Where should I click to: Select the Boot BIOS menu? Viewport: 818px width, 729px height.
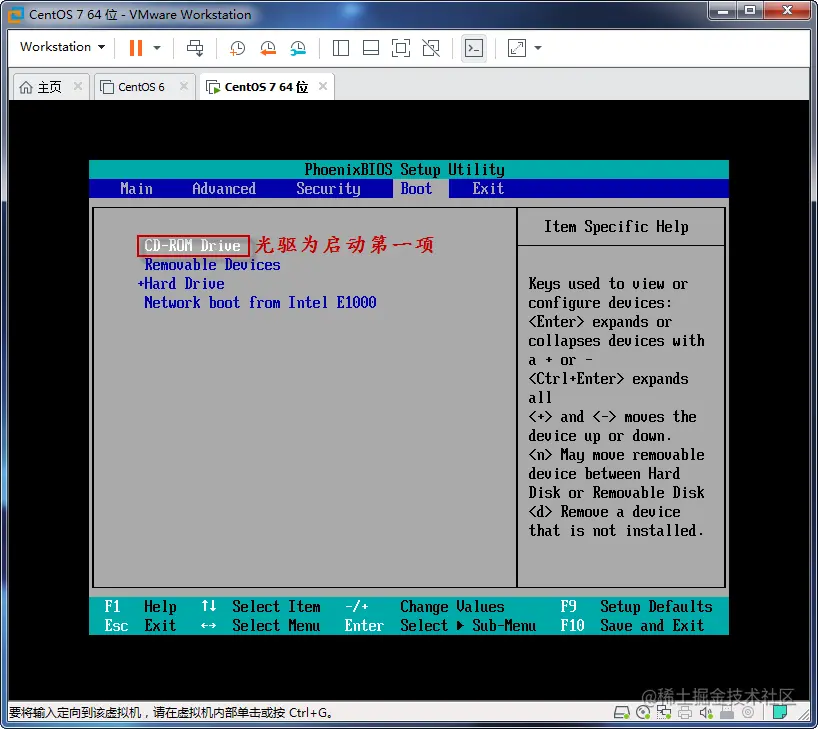click(416, 188)
